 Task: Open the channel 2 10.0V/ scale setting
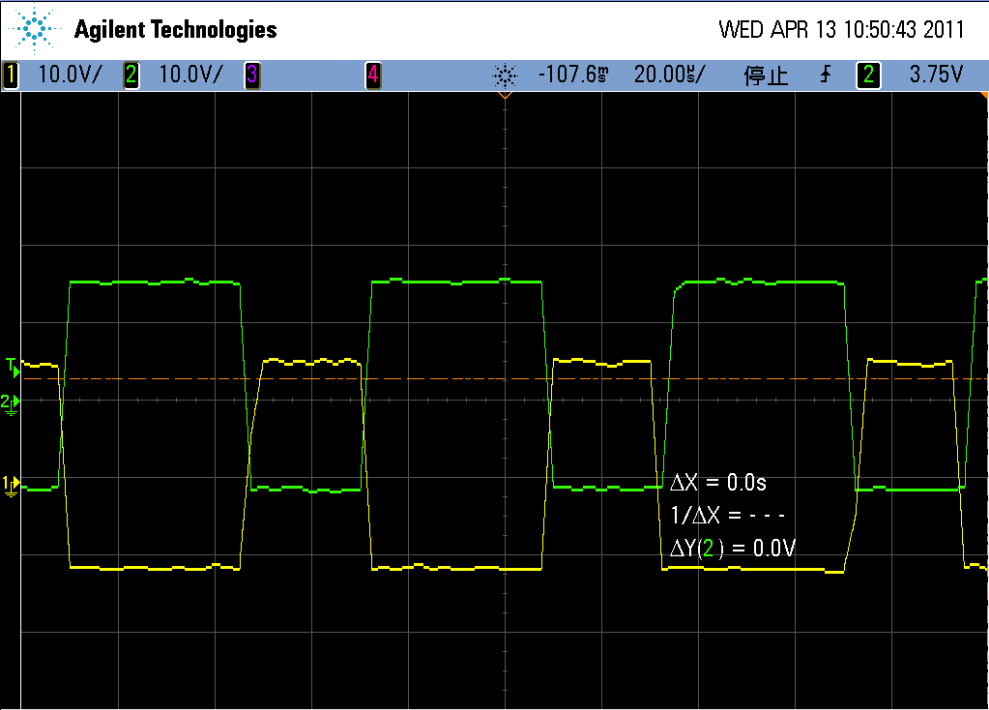pyautogui.click(x=190, y=75)
